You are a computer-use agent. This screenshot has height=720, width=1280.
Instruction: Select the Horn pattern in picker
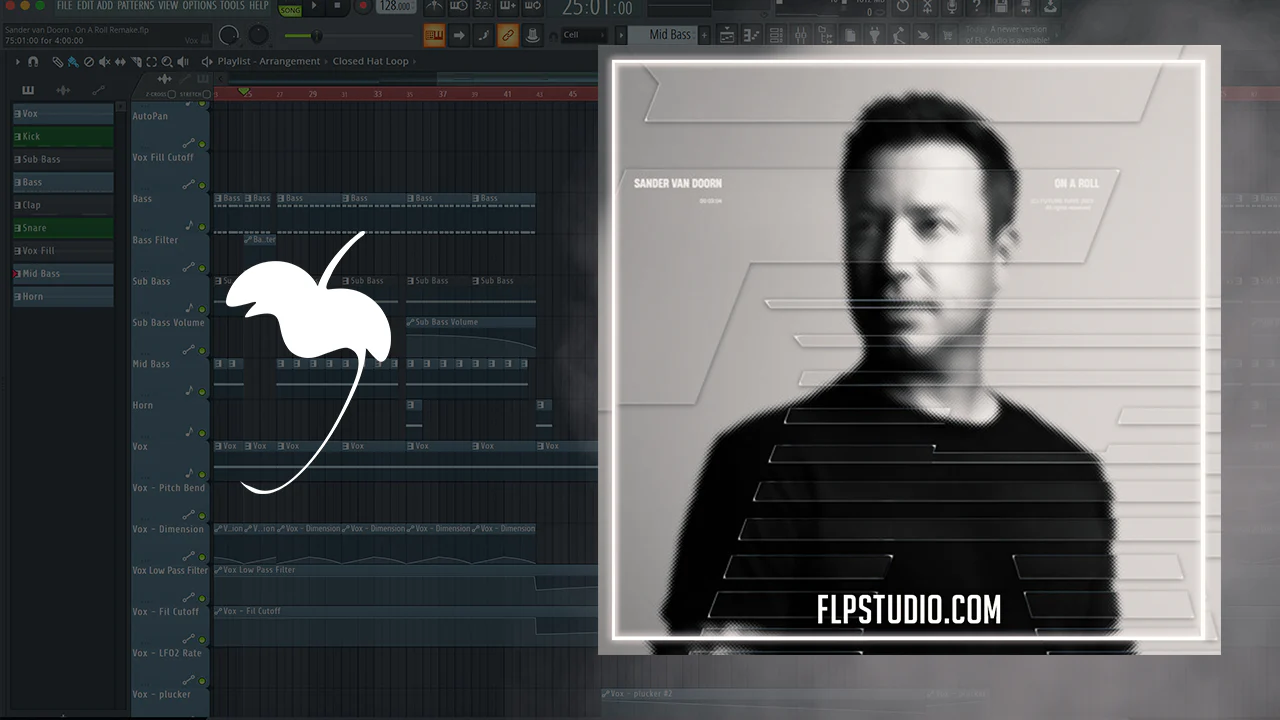coord(63,297)
